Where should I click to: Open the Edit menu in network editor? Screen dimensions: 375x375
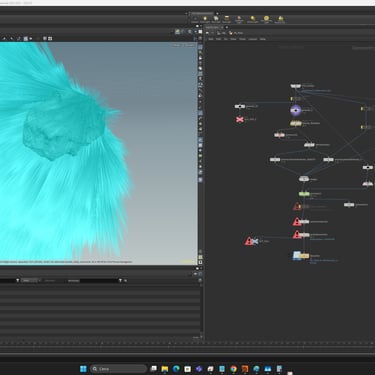click(218, 39)
